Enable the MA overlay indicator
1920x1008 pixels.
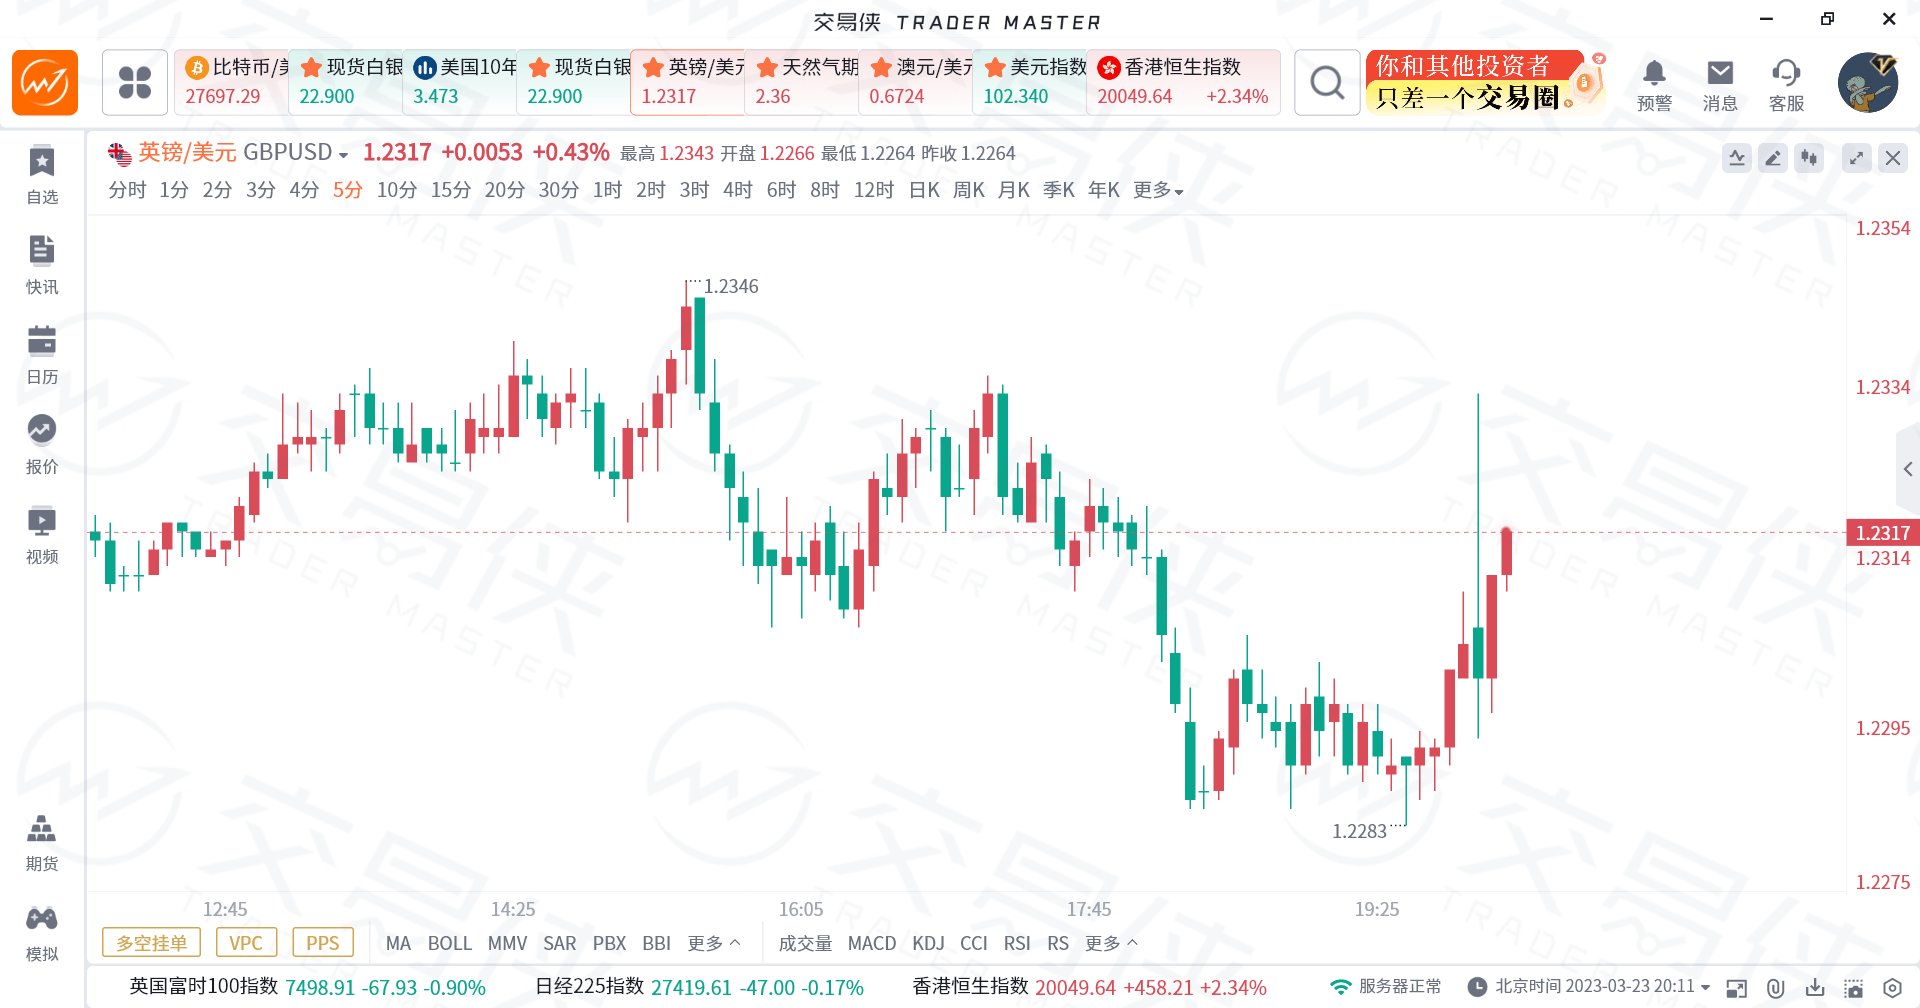[x=398, y=943]
